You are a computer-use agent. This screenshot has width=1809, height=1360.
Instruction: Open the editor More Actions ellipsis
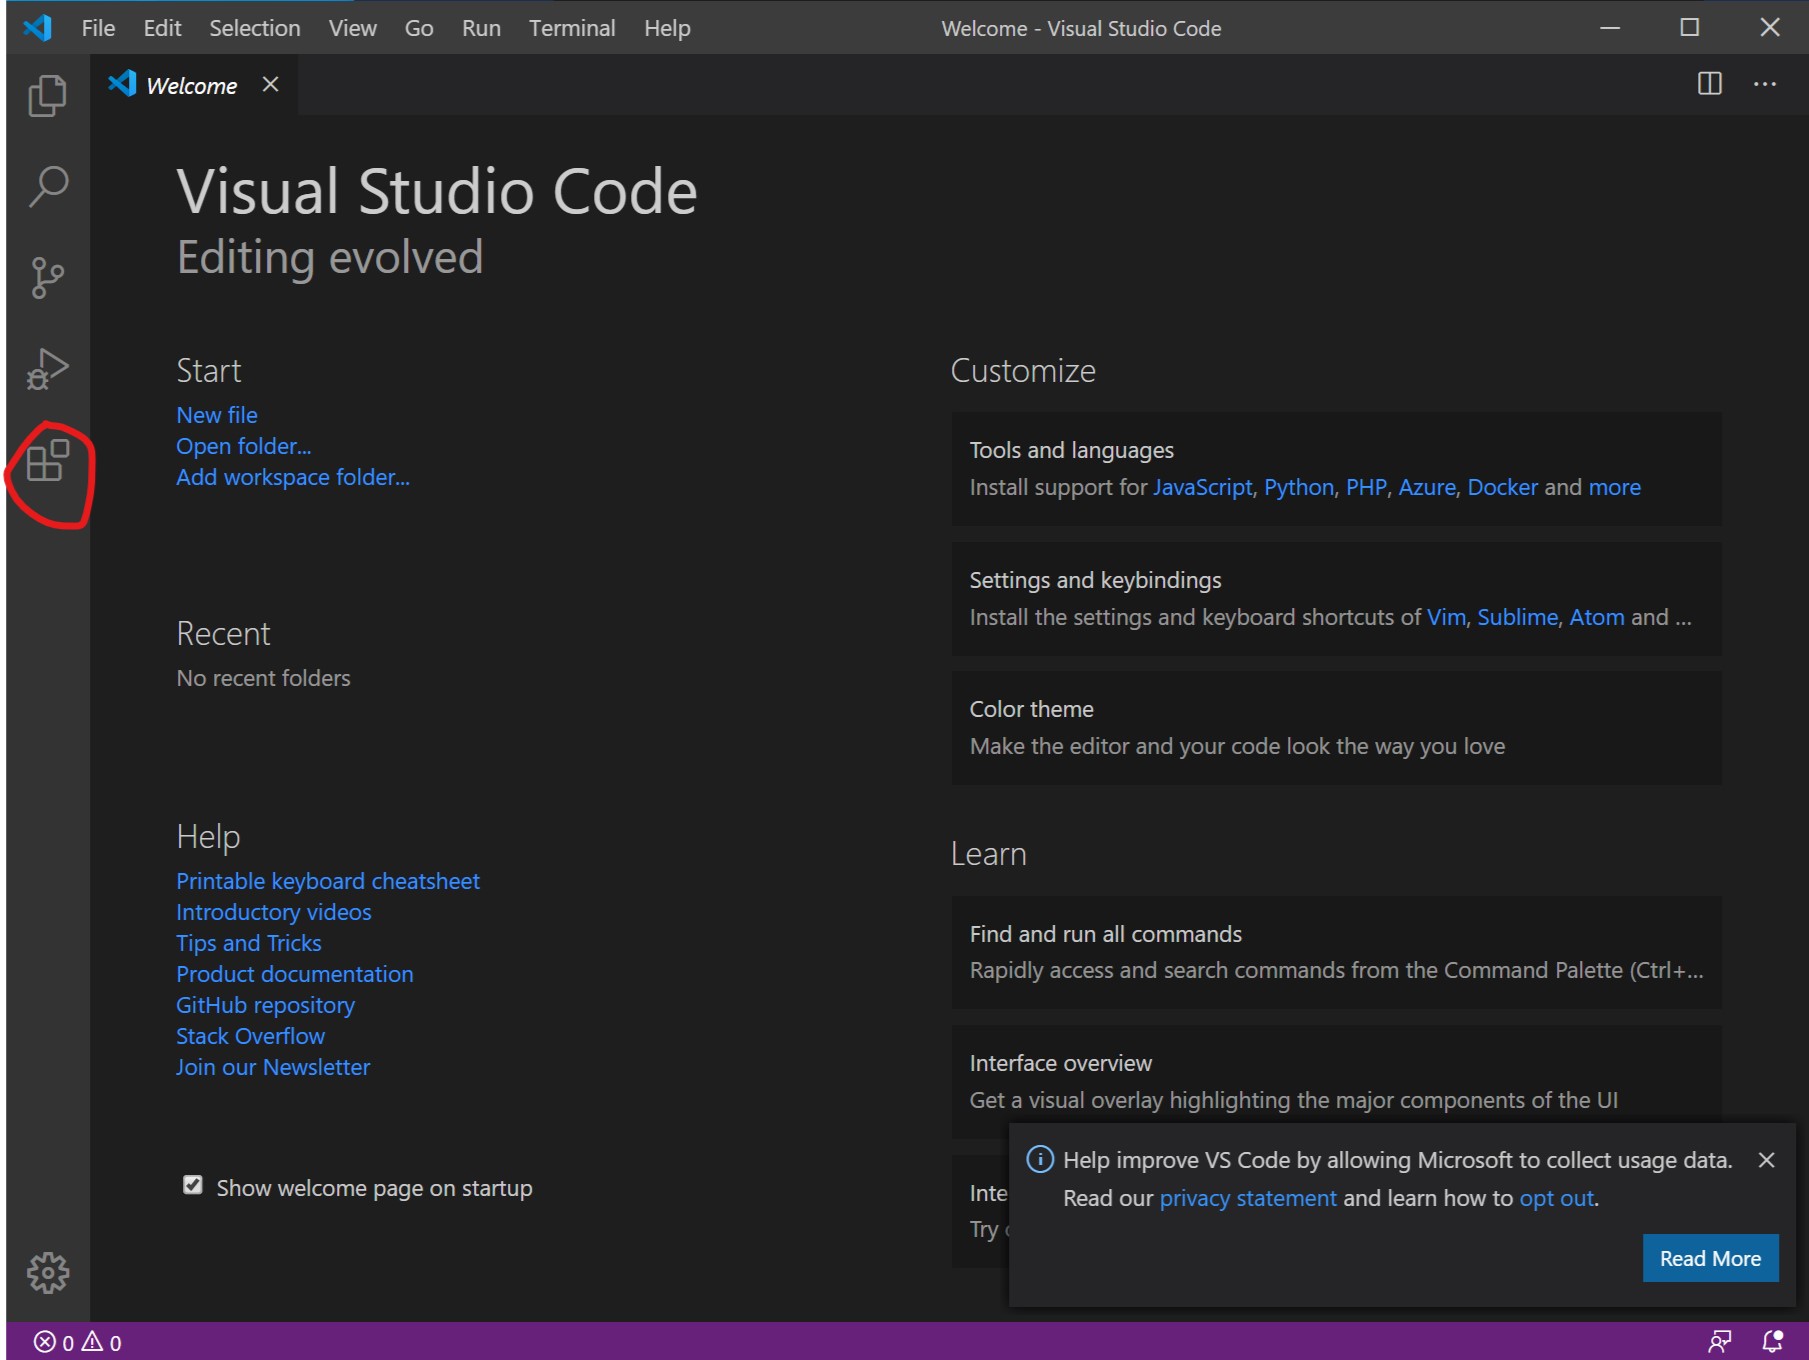coord(1765,84)
